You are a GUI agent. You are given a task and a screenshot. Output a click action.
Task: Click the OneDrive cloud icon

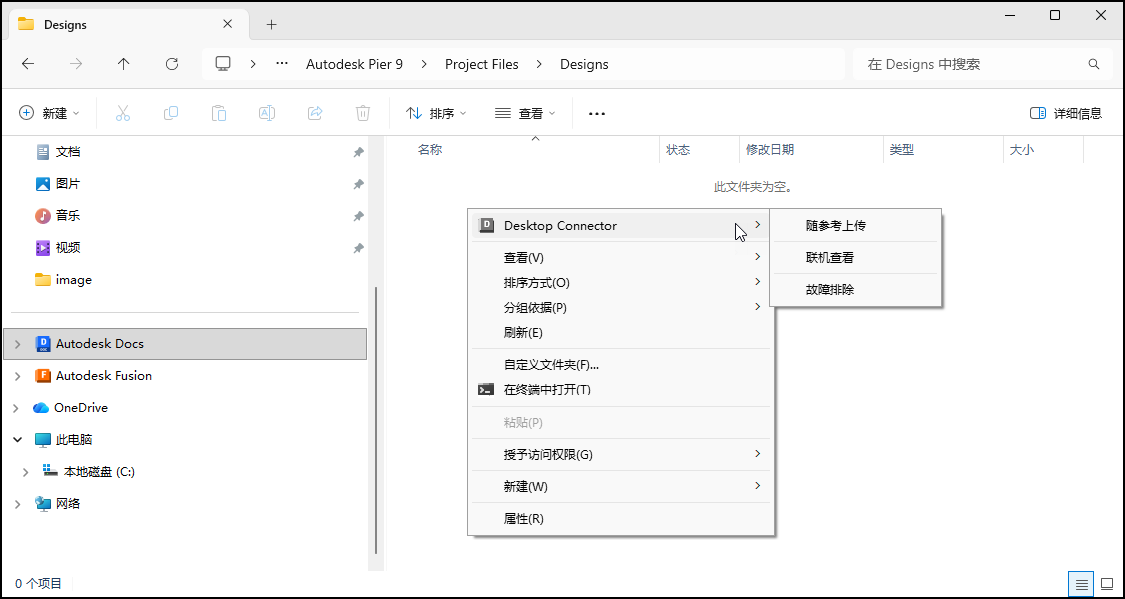pyautogui.click(x=41, y=407)
